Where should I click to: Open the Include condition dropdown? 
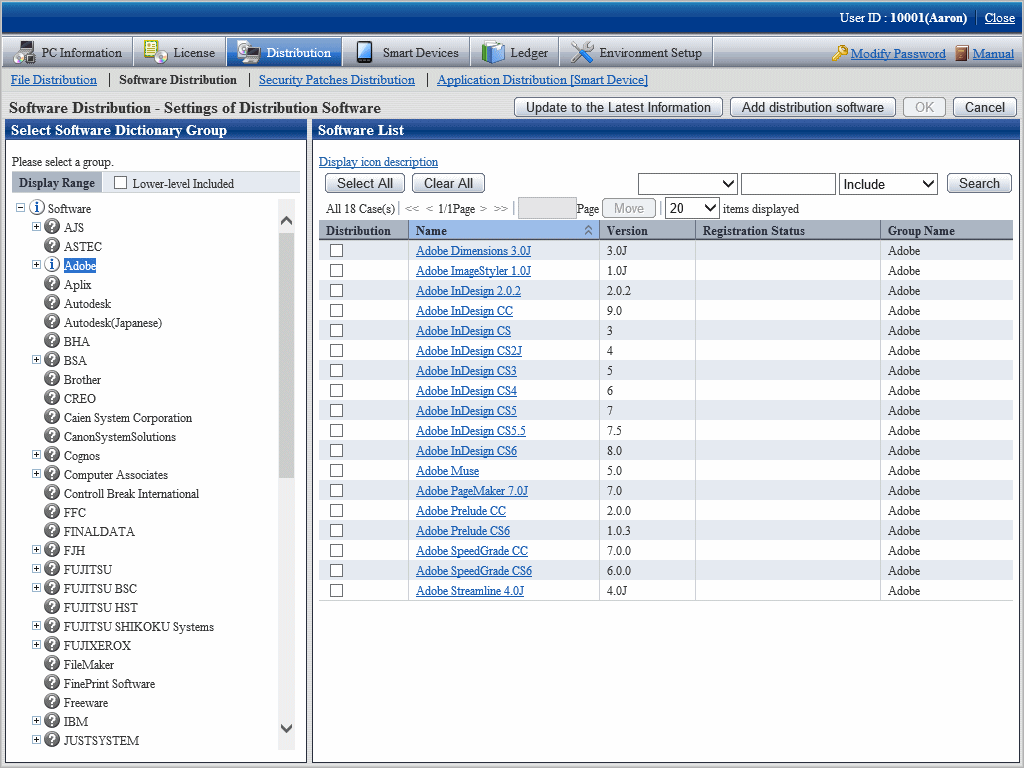[888, 184]
